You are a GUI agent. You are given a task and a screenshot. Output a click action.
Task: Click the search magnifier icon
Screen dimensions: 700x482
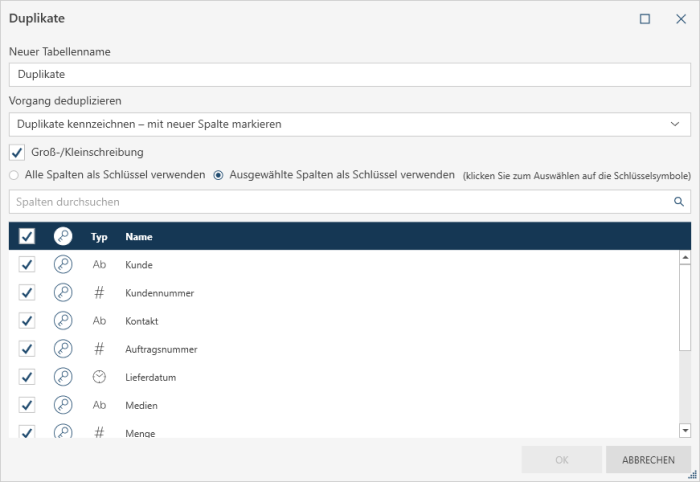(x=679, y=202)
